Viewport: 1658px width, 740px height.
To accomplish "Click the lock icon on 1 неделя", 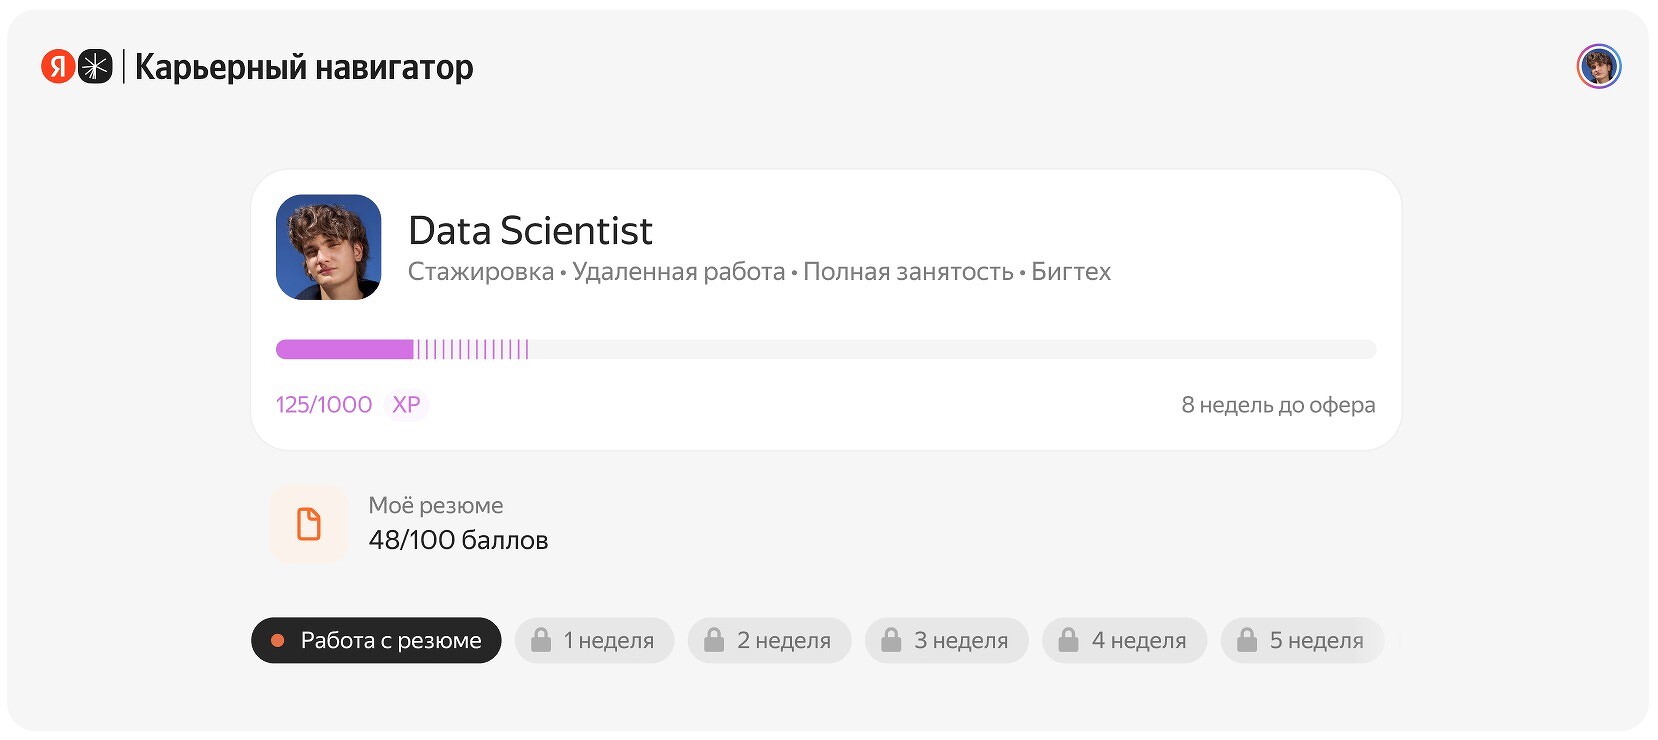I will [541, 640].
